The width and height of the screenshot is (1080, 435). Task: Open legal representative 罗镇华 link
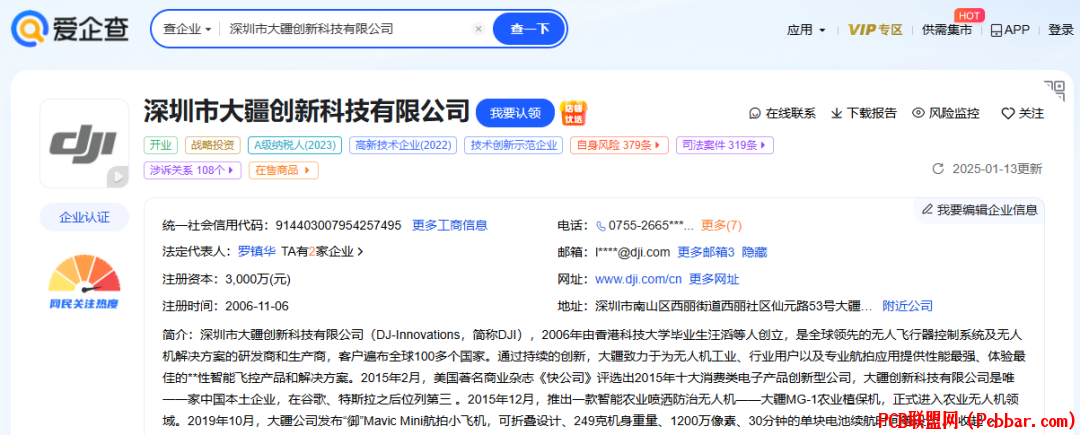(x=257, y=252)
